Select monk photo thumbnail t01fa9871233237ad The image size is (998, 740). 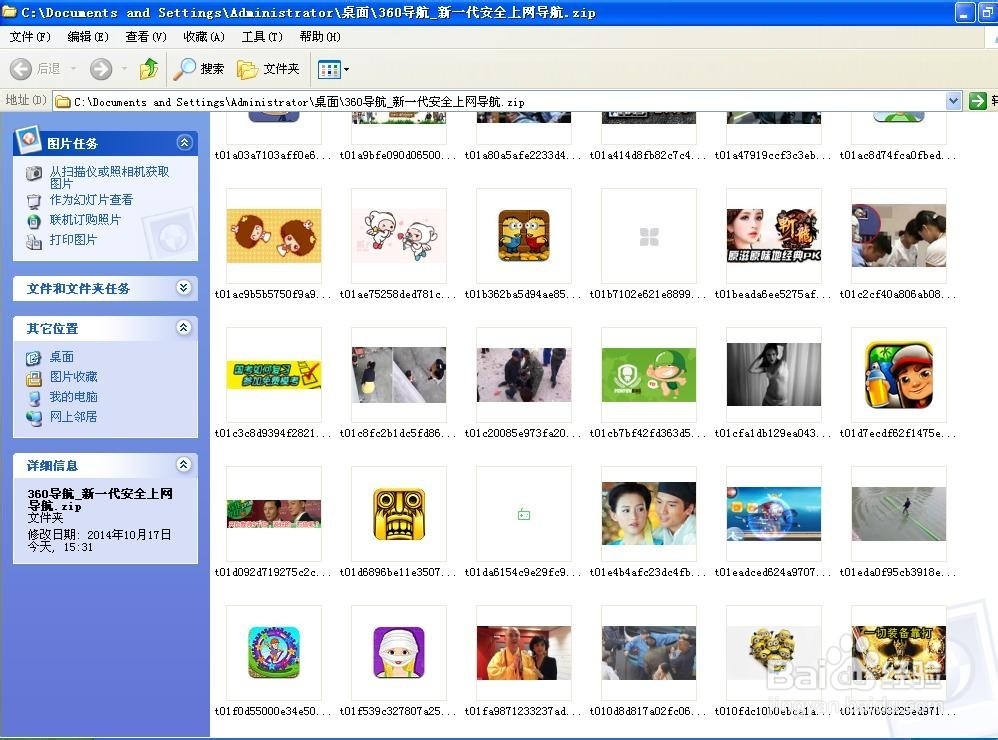tap(524, 653)
